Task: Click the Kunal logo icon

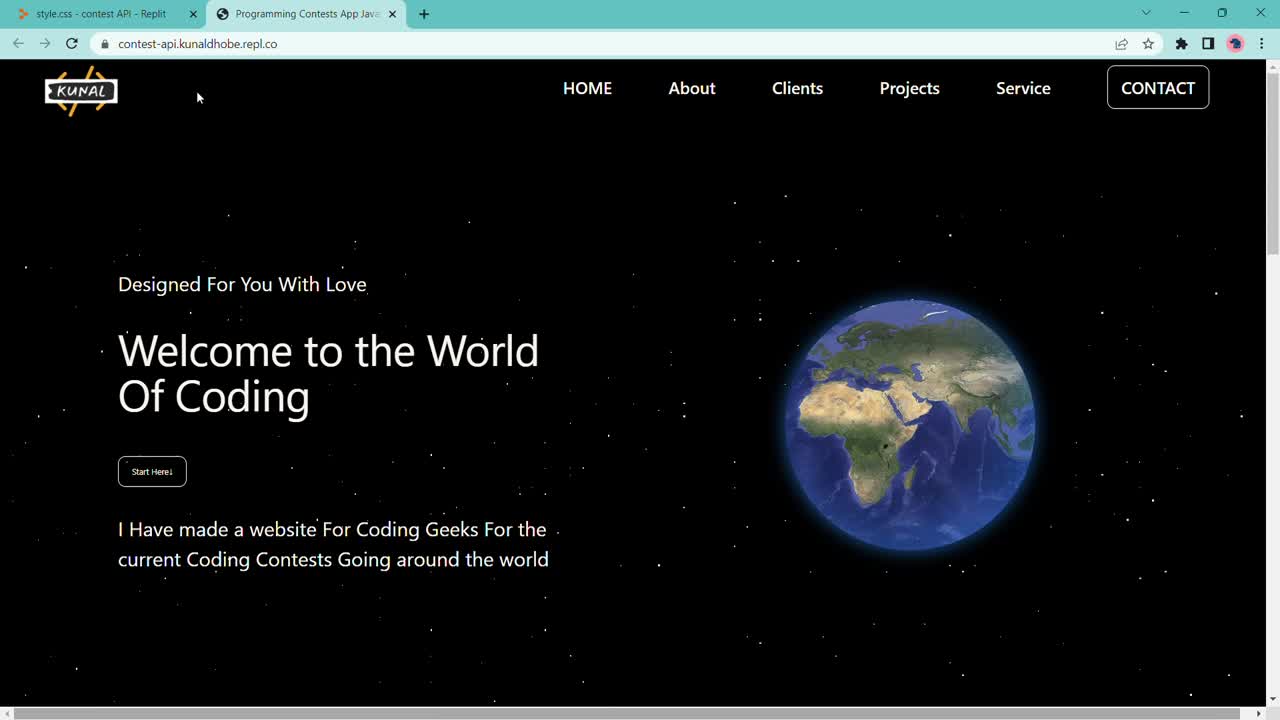Action: [x=81, y=91]
